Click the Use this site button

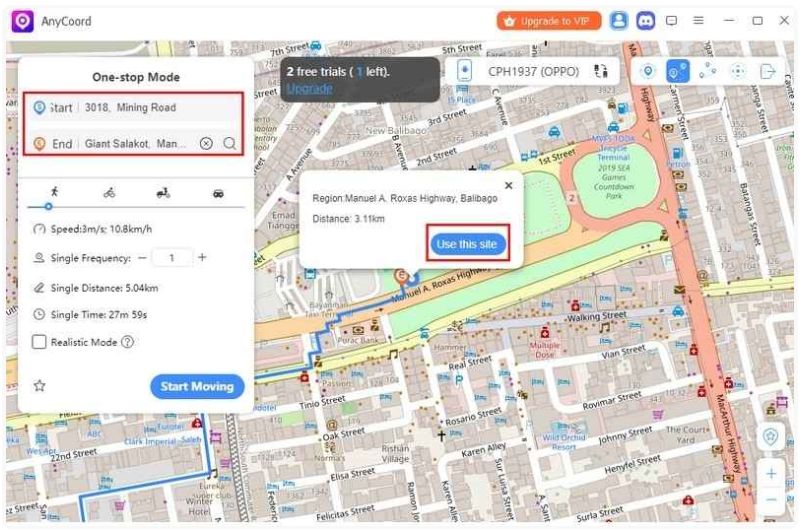pos(467,245)
